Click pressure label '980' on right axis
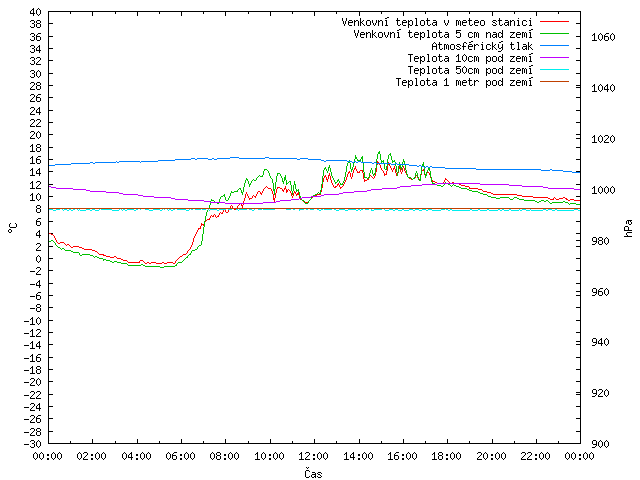 (x=600, y=241)
